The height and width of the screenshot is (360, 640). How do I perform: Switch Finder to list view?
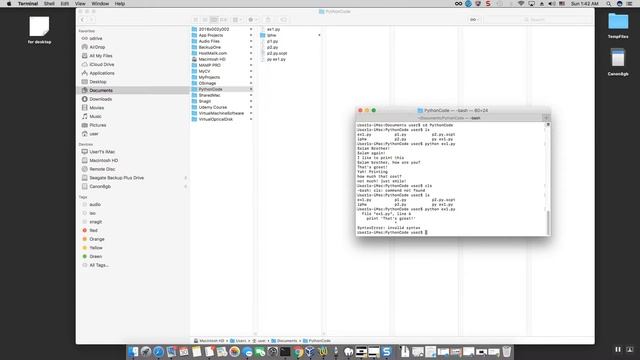(205, 20)
